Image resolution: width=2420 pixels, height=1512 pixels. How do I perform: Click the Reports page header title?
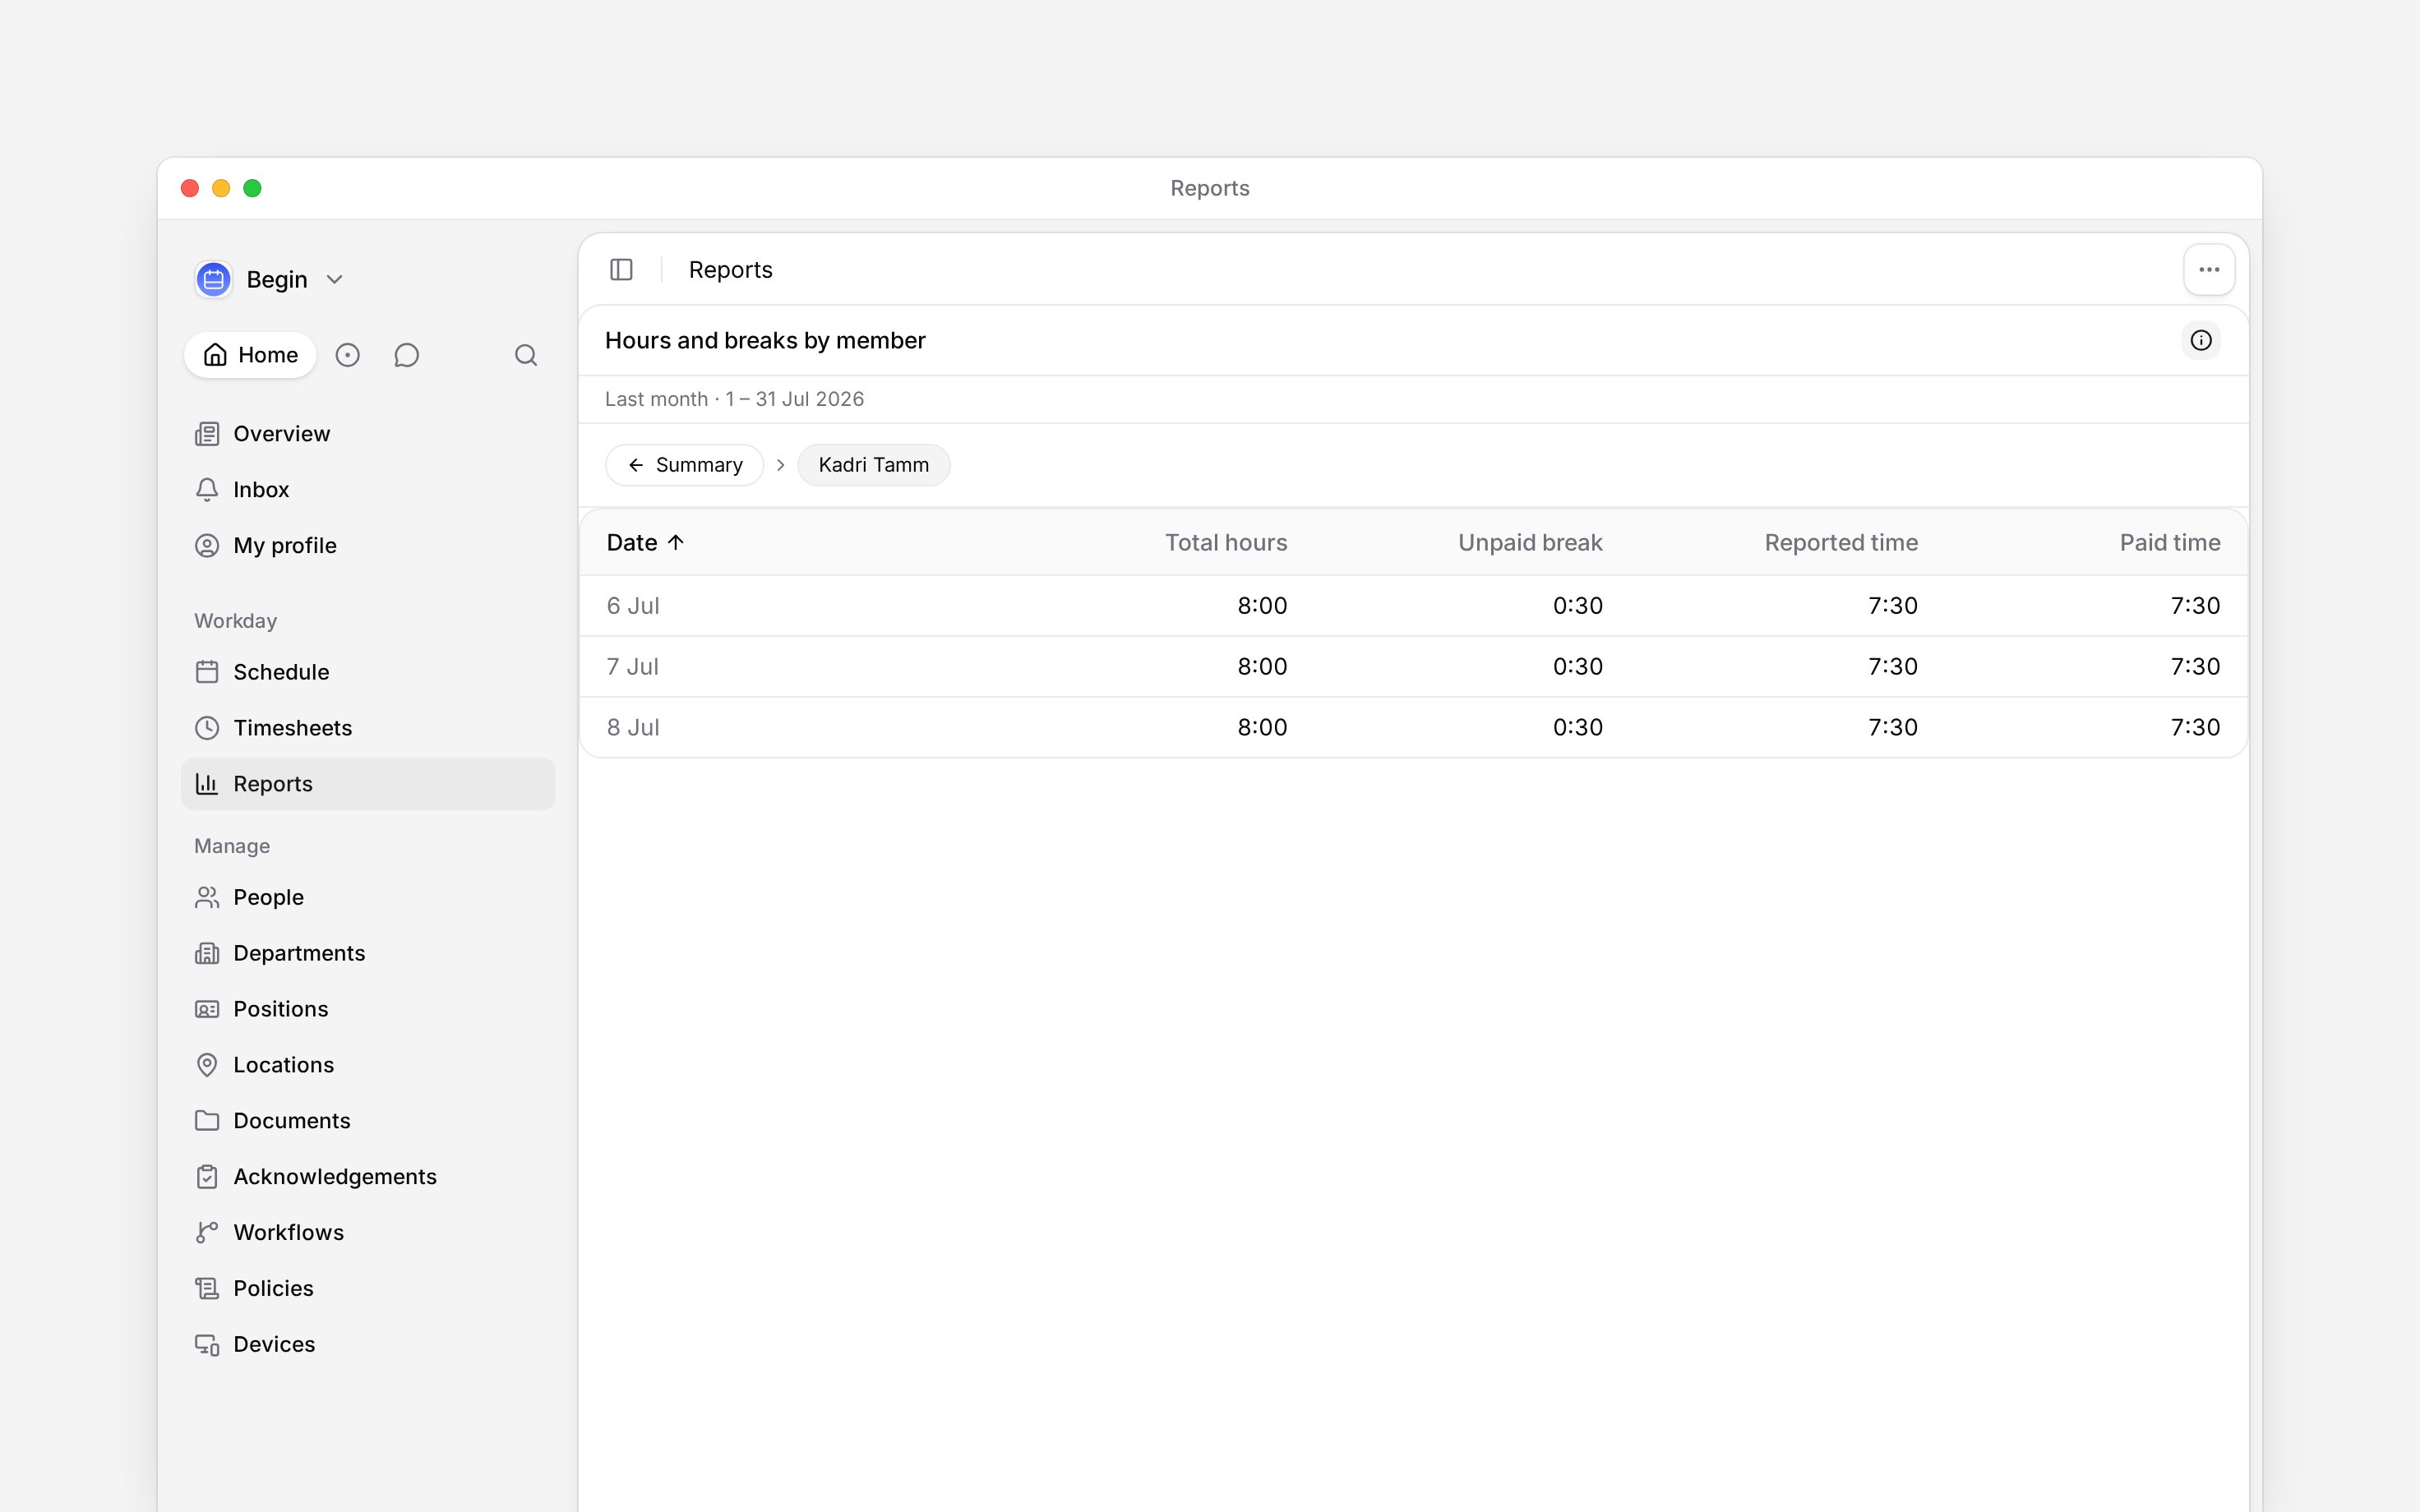pyautogui.click(x=731, y=270)
